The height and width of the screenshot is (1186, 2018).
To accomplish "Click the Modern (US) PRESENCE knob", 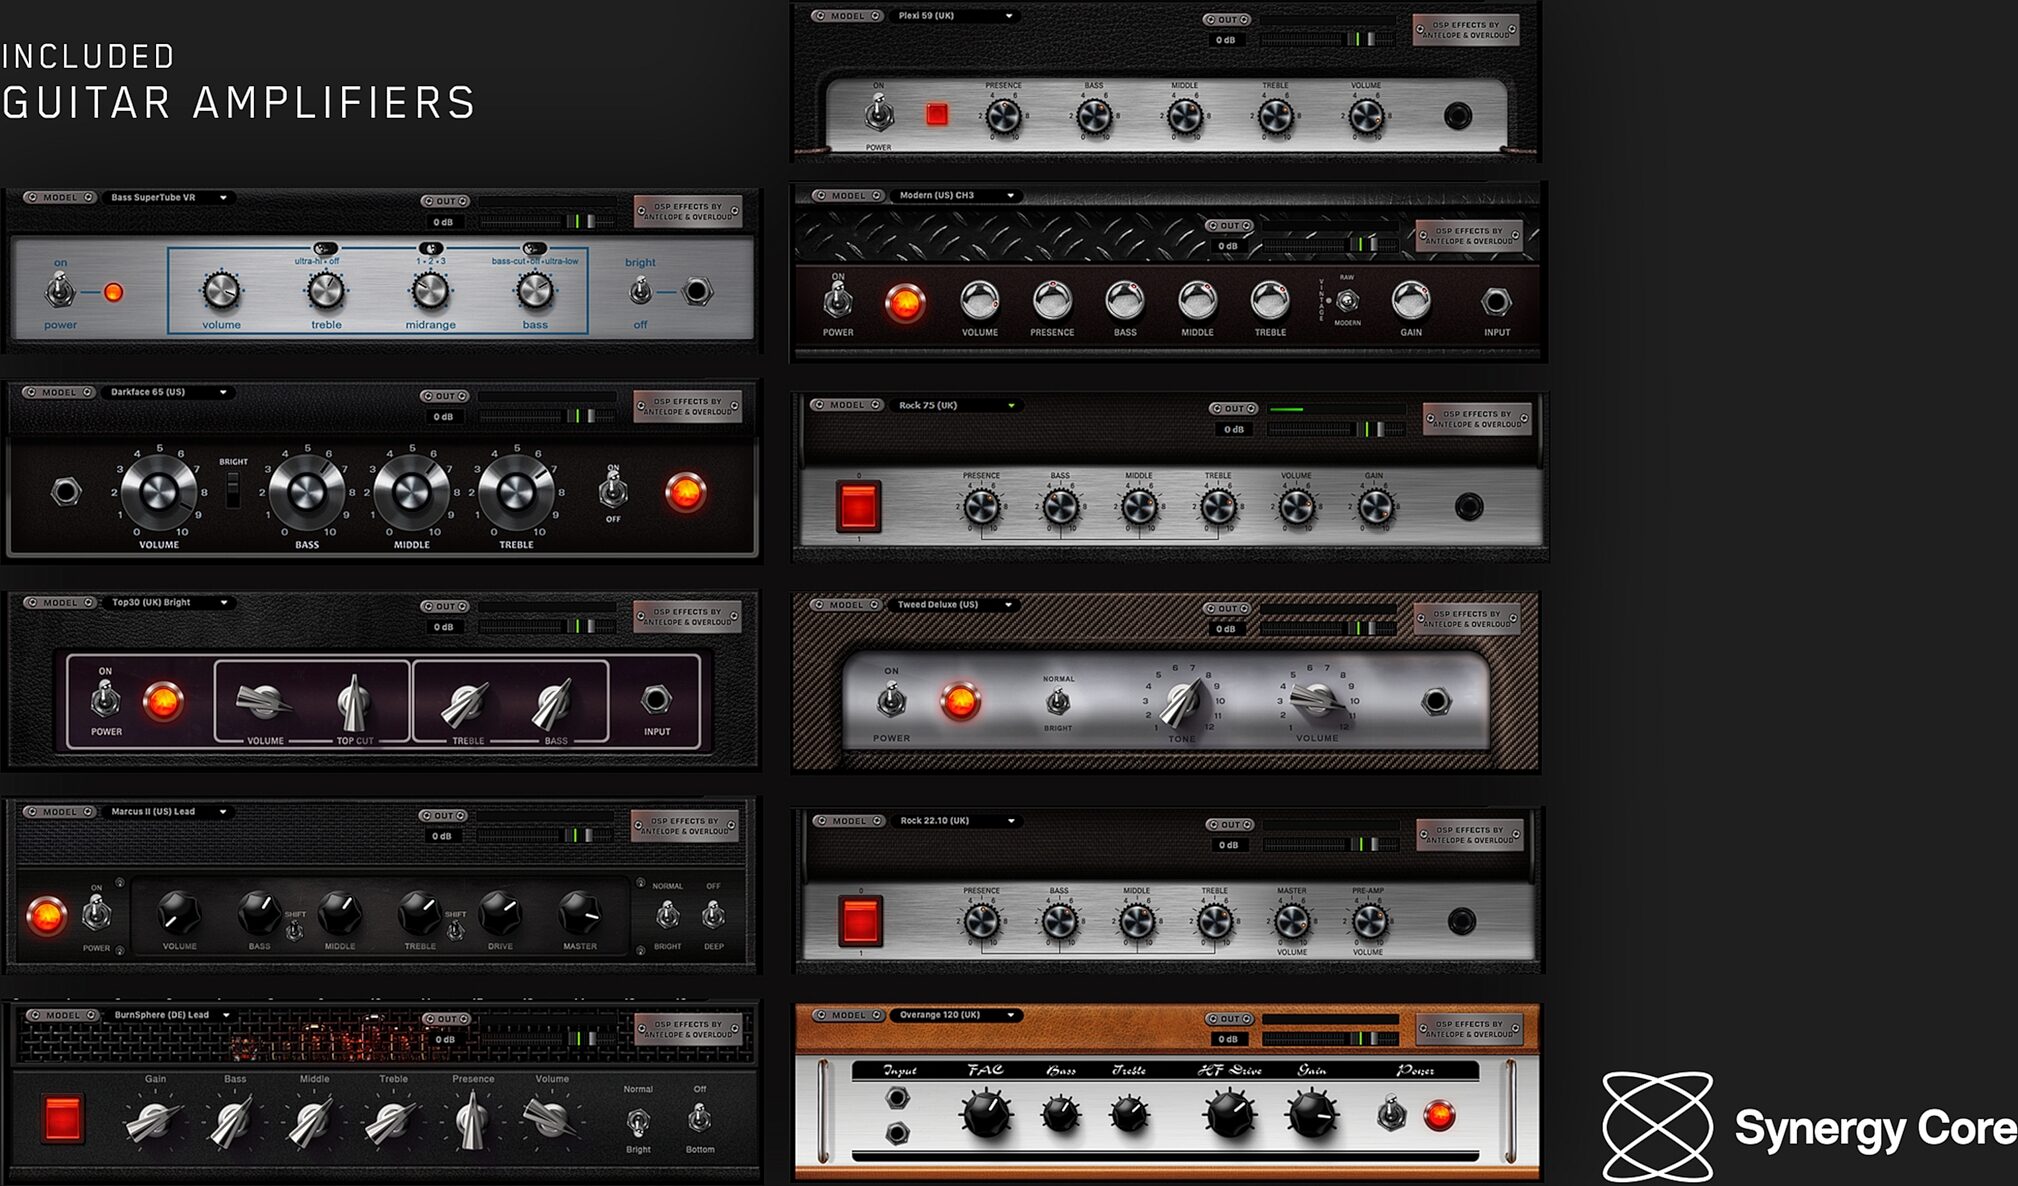I will pos(1052,299).
